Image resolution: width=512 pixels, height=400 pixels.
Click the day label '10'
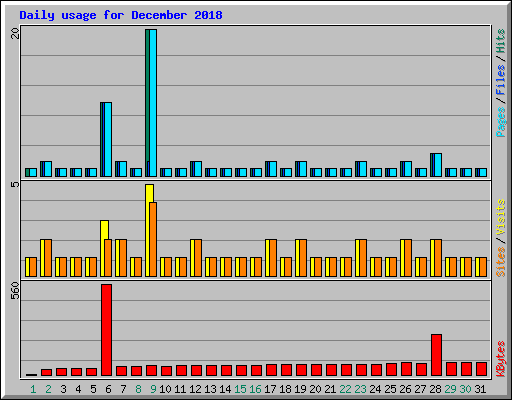[165, 389]
